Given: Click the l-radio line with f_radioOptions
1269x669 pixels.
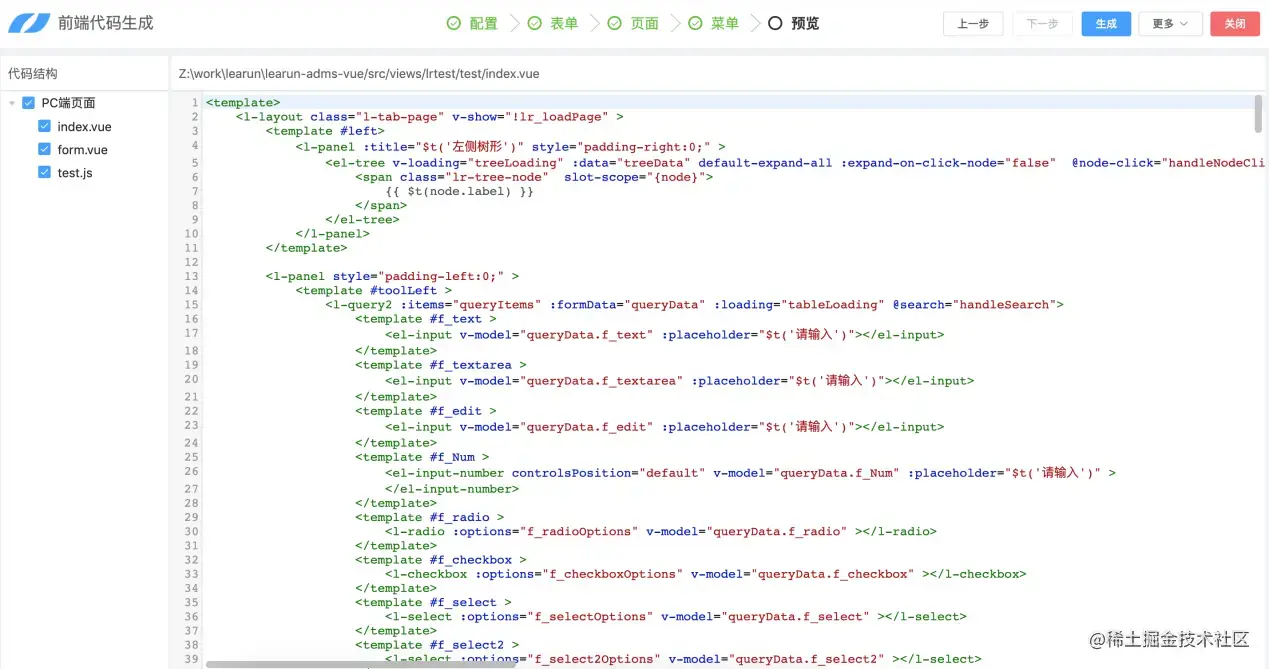Looking at the screenshot, I should (x=661, y=531).
